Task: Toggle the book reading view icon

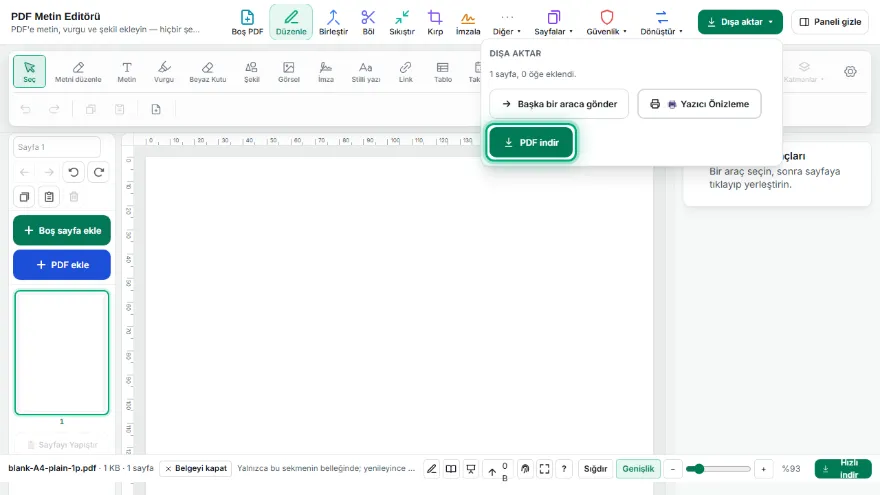Action: pos(451,469)
